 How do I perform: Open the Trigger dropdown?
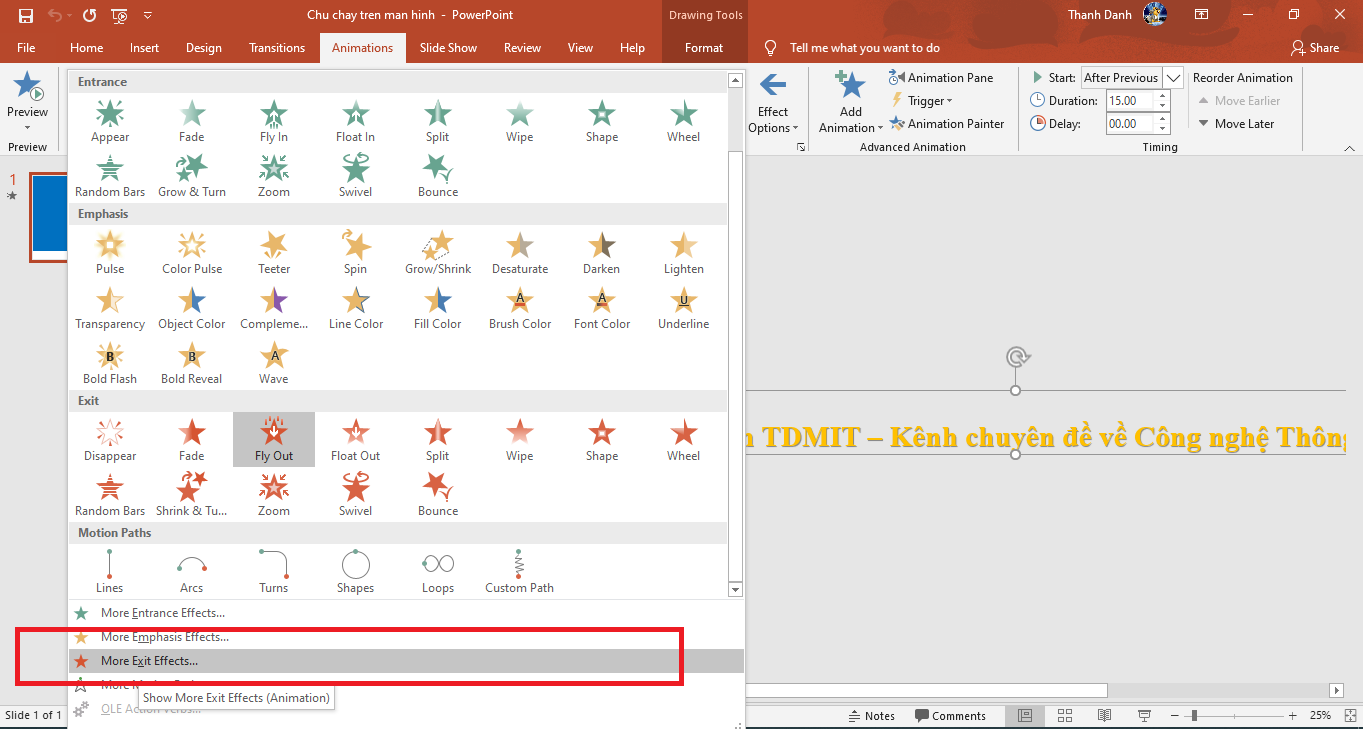point(923,100)
